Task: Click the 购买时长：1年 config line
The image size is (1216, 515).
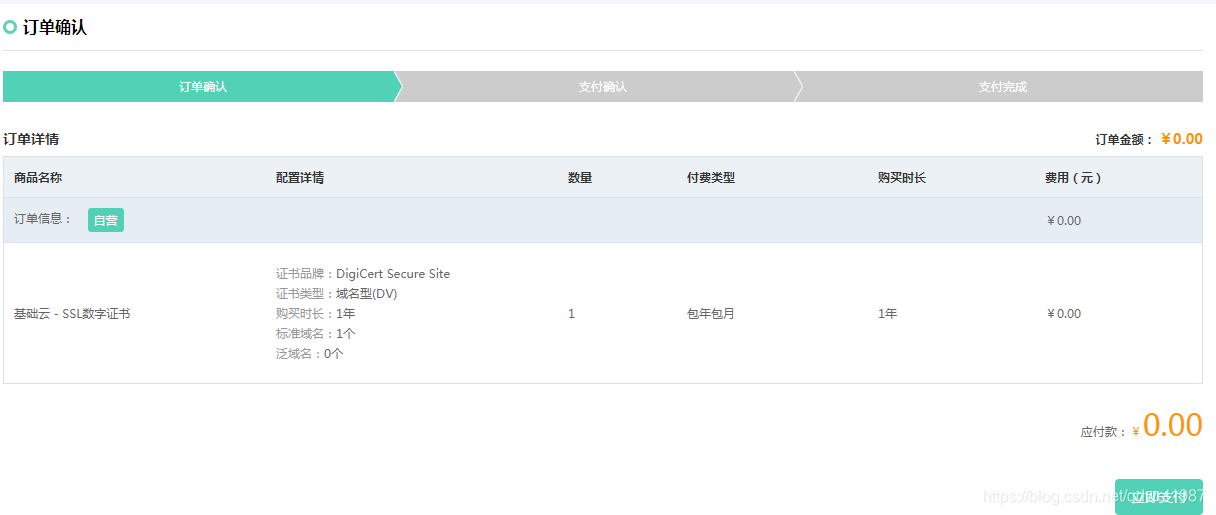Action: coord(316,314)
